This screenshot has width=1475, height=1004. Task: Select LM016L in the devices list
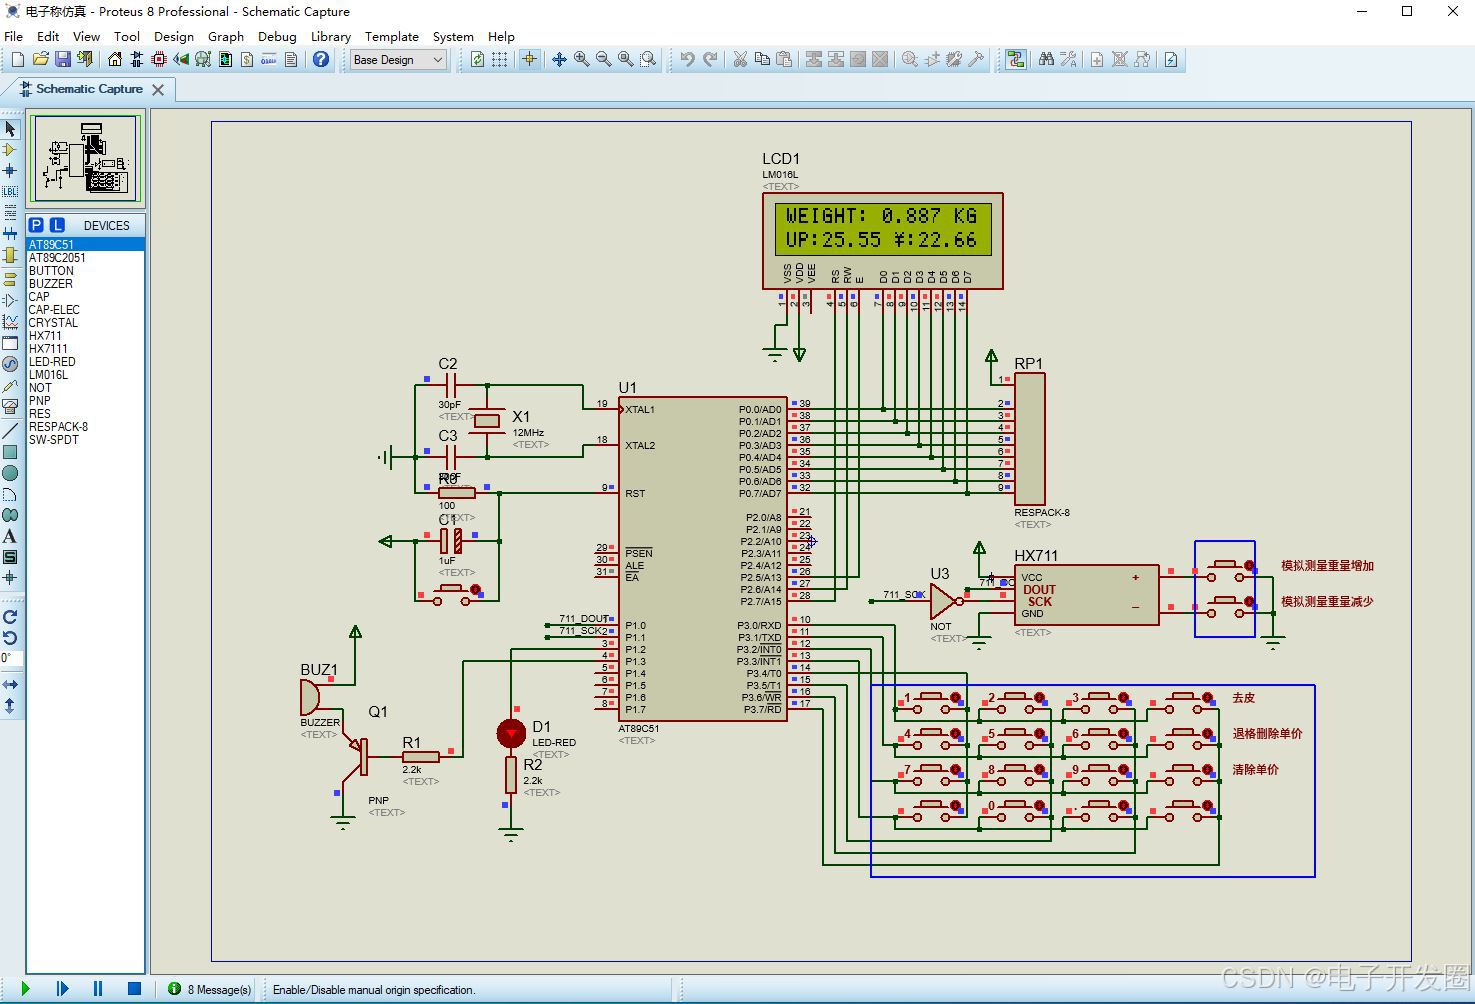[x=85, y=375]
